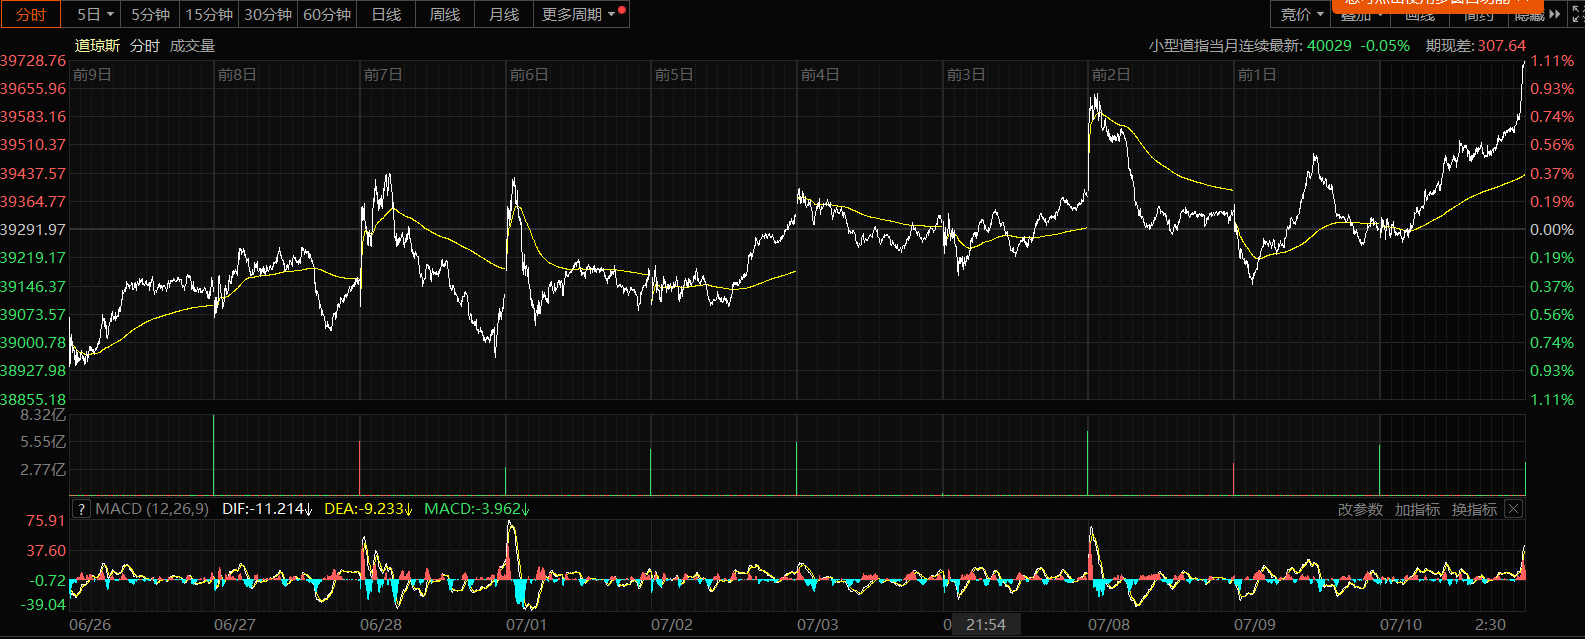
Task: Show the 日线 daily chart
Action: (x=386, y=14)
